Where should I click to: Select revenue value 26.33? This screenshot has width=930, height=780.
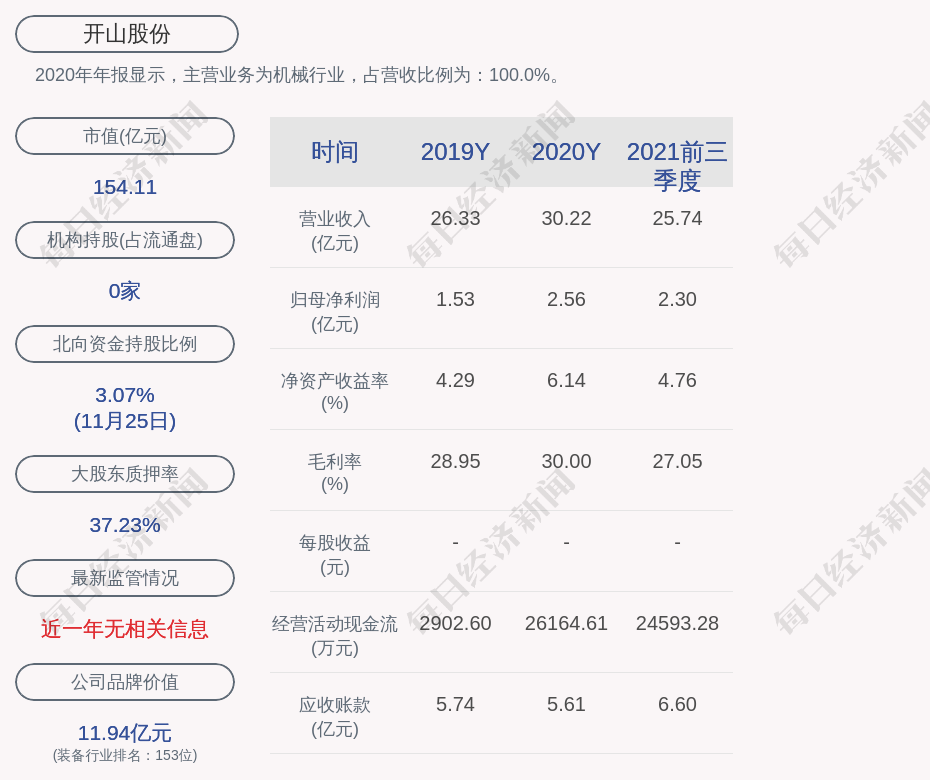pyautogui.click(x=455, y=218)
